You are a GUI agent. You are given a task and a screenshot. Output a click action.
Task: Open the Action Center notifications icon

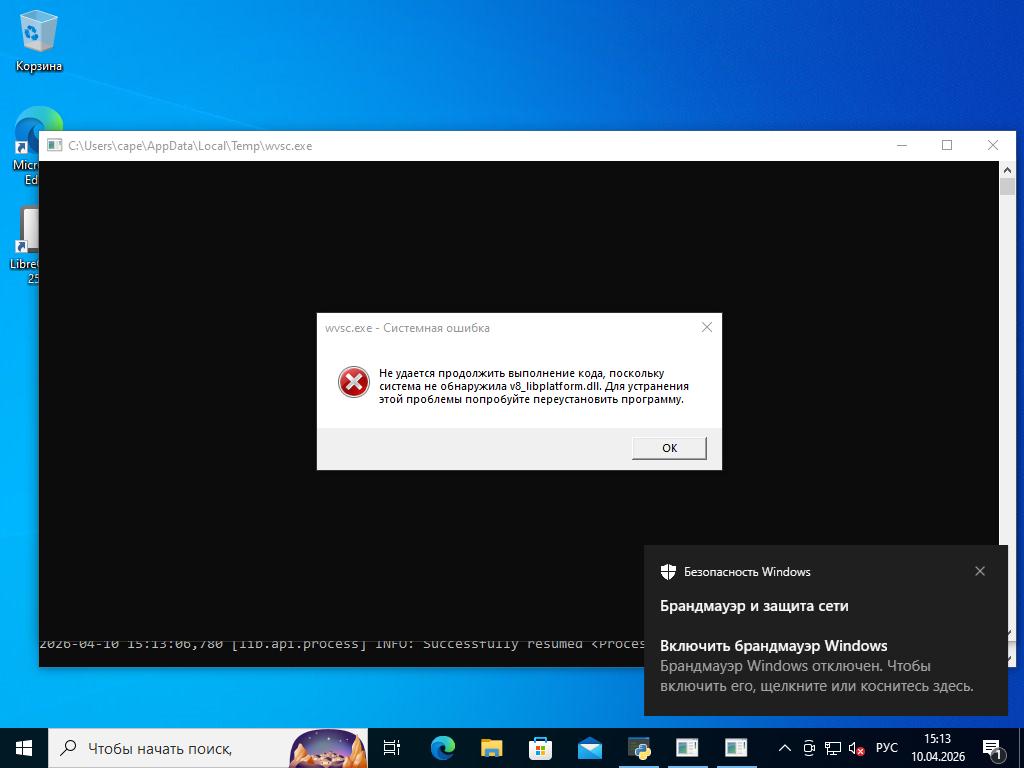click(x=994, y=748)
